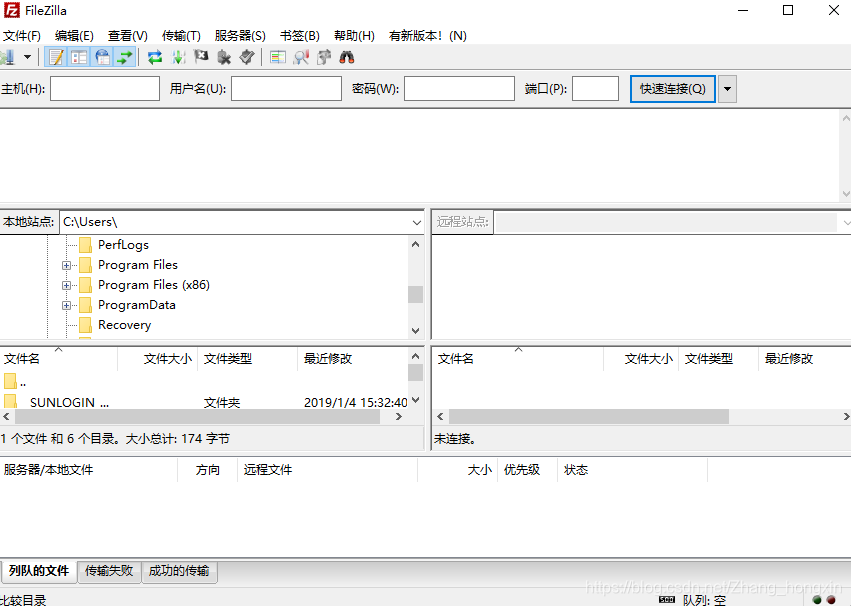The image size is (851, 606).
Task: Open the 传输(T) menu
Action: pos(181,36)
